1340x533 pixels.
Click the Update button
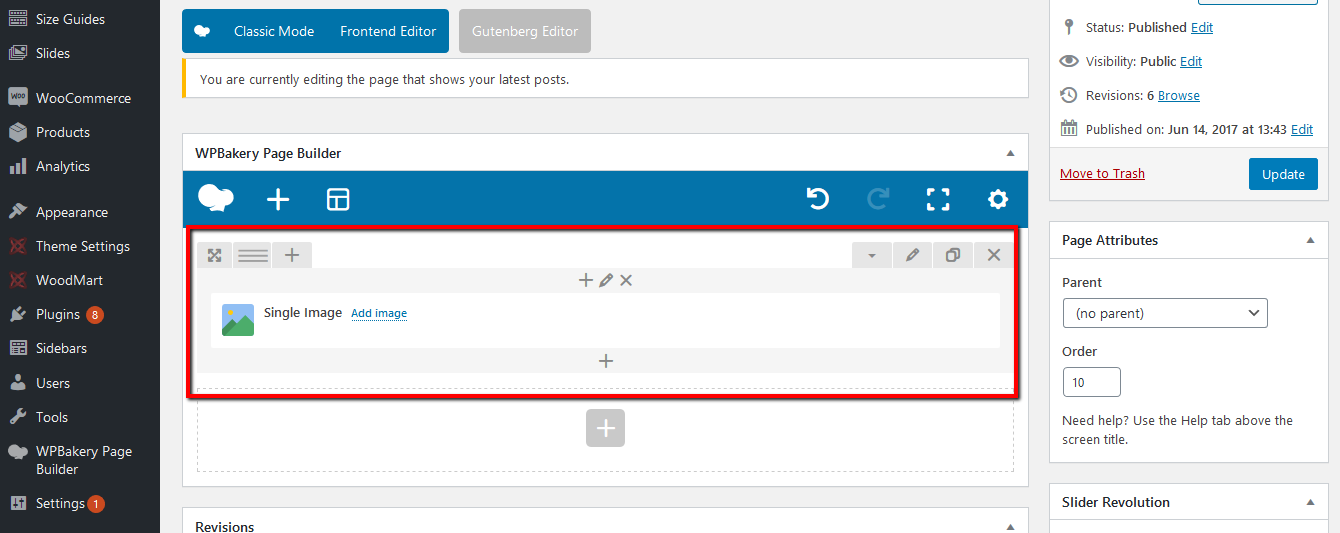pyautogui.click(x=1283, y=174)
